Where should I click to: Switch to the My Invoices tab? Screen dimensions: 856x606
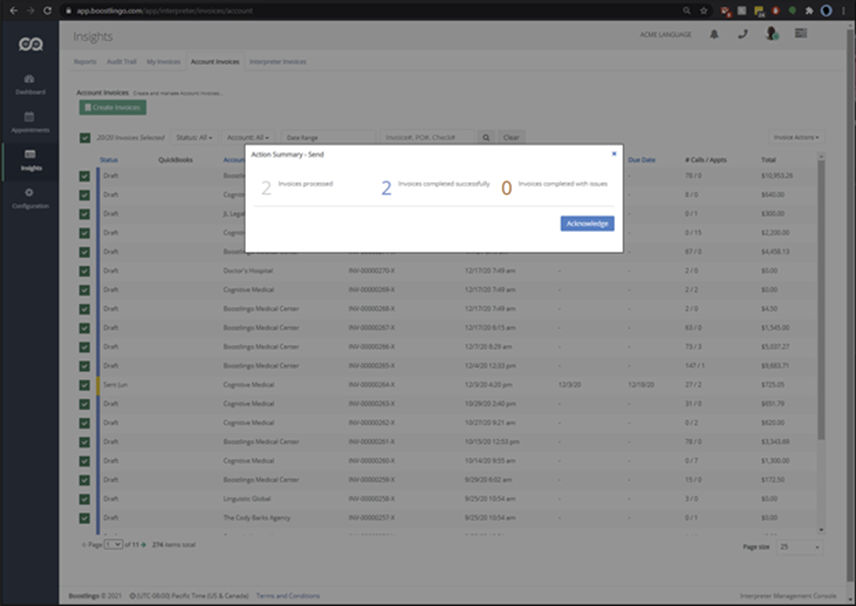click(163, 62)
